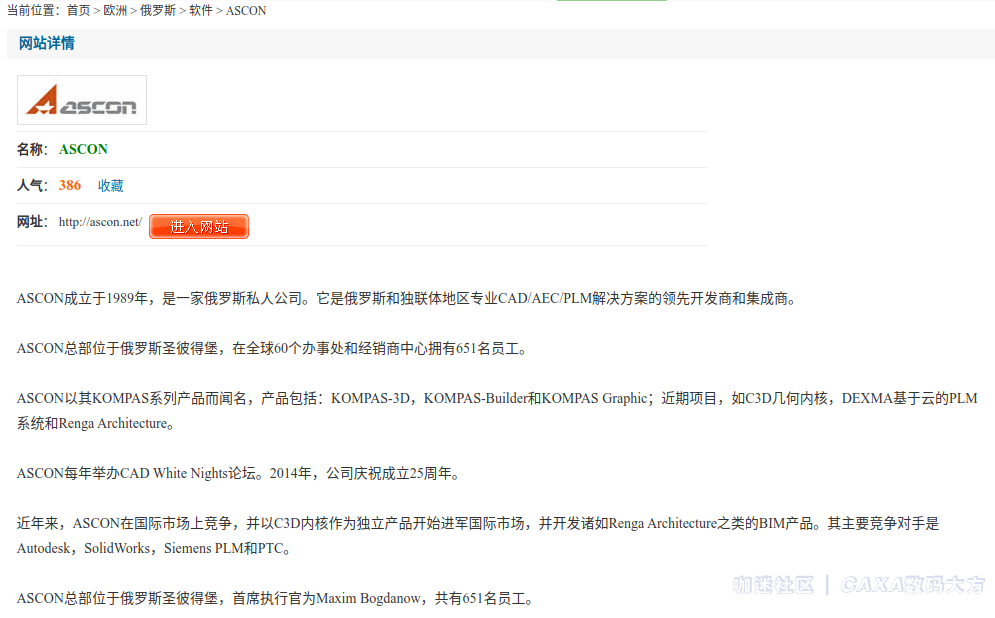Click paragraph starting 近年来，ASCON在国际市场
The height and width of the screenshot is (618, 995).
478,536
